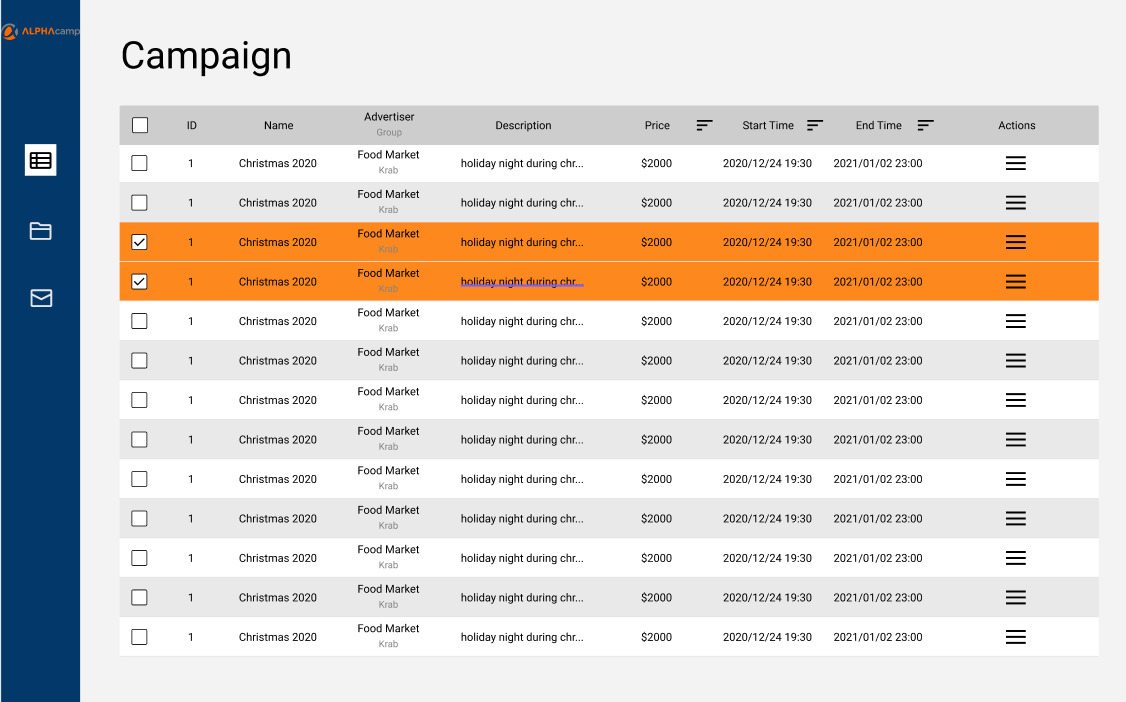Open the table list view in sidebar
Screen dimensions: 1126x702
(40, 160)
